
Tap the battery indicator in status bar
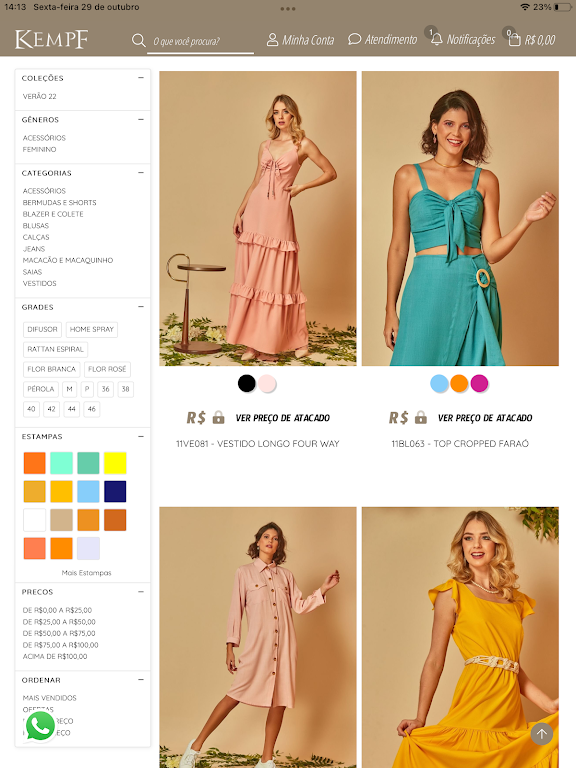(563, 7)
